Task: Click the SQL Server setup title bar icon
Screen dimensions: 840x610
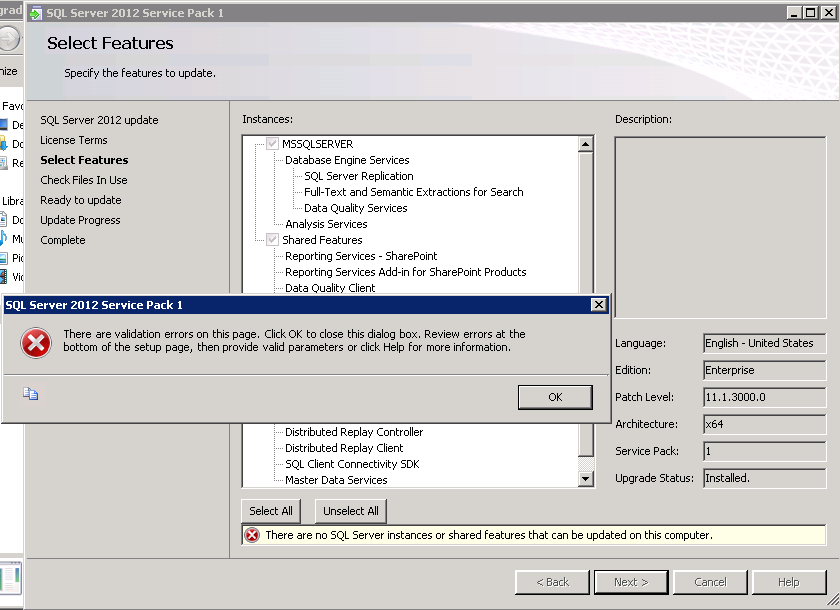Action: click(x=35, y=13)
